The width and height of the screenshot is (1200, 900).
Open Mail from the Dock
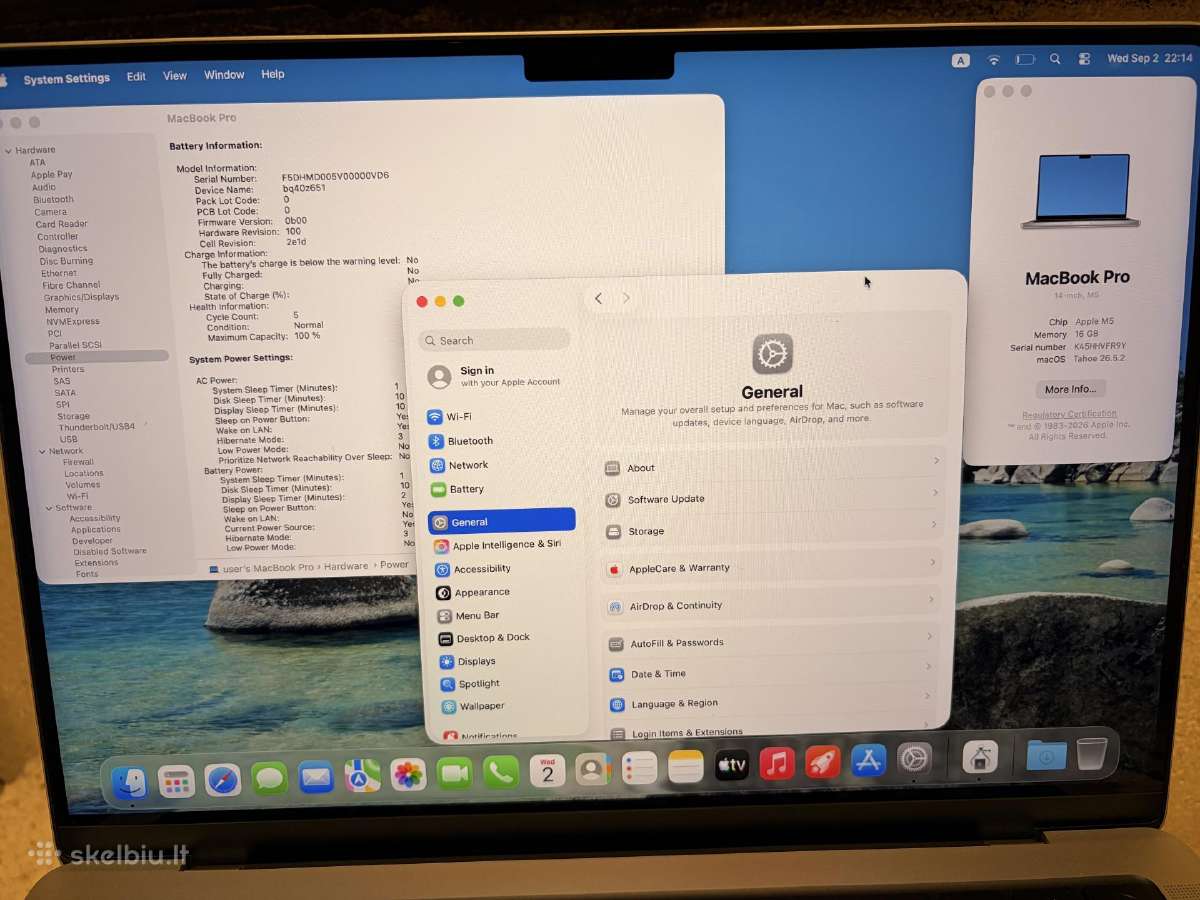(x=315, y=777)
